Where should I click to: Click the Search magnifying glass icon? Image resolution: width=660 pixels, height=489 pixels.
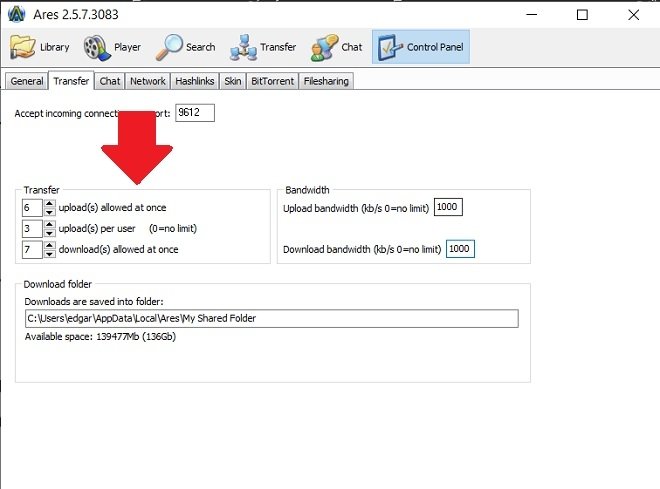pos(169,47)
